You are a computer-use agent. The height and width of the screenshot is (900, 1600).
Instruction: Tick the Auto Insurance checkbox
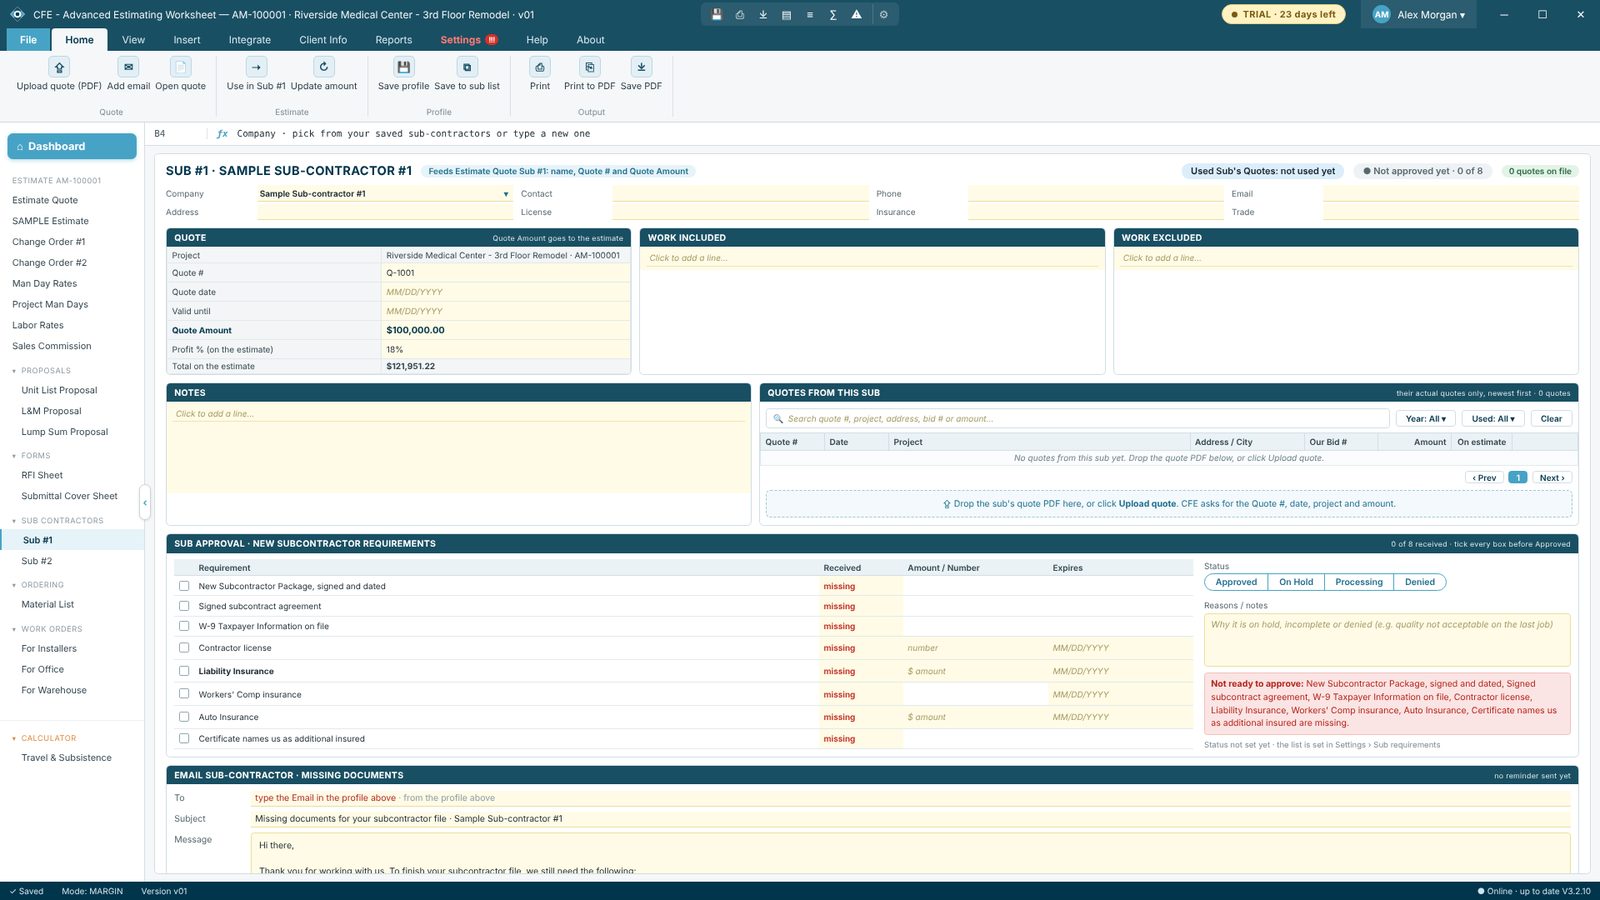184,717
